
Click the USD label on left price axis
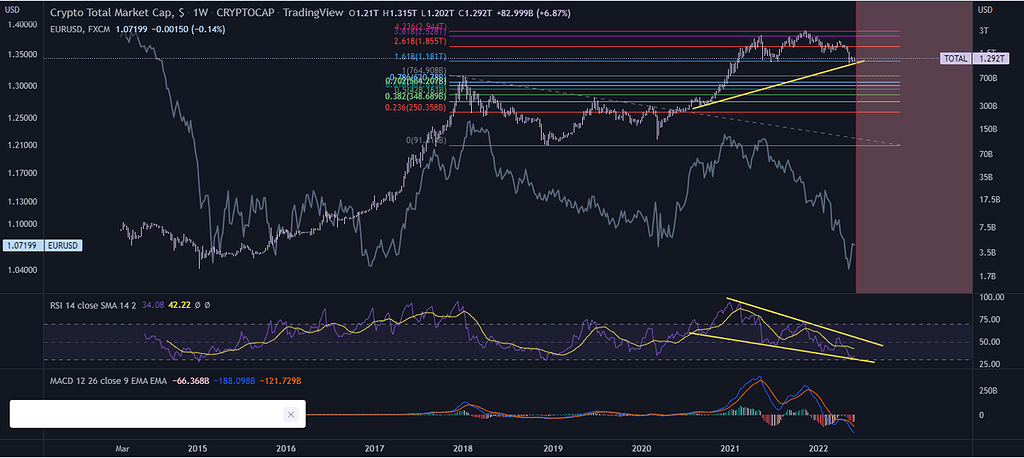pyautogui.click(x=16, y=9)
